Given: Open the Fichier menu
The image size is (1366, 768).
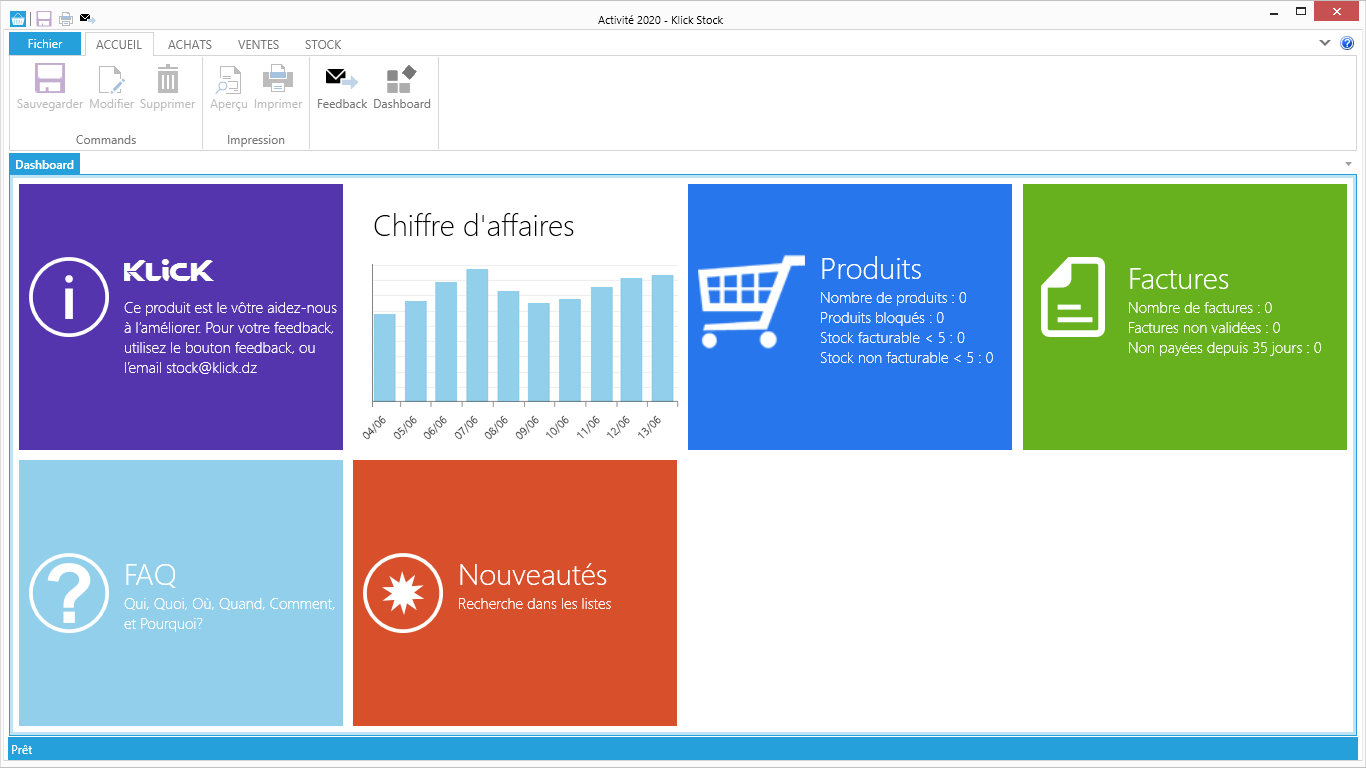Looking at the screenshot, I should click(x=45, y=44).
